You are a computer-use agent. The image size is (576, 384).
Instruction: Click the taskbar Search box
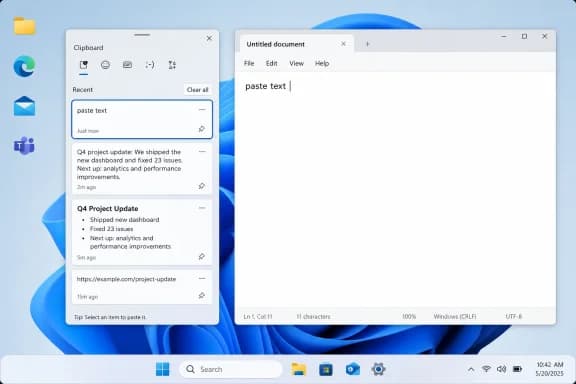(231, 369)
